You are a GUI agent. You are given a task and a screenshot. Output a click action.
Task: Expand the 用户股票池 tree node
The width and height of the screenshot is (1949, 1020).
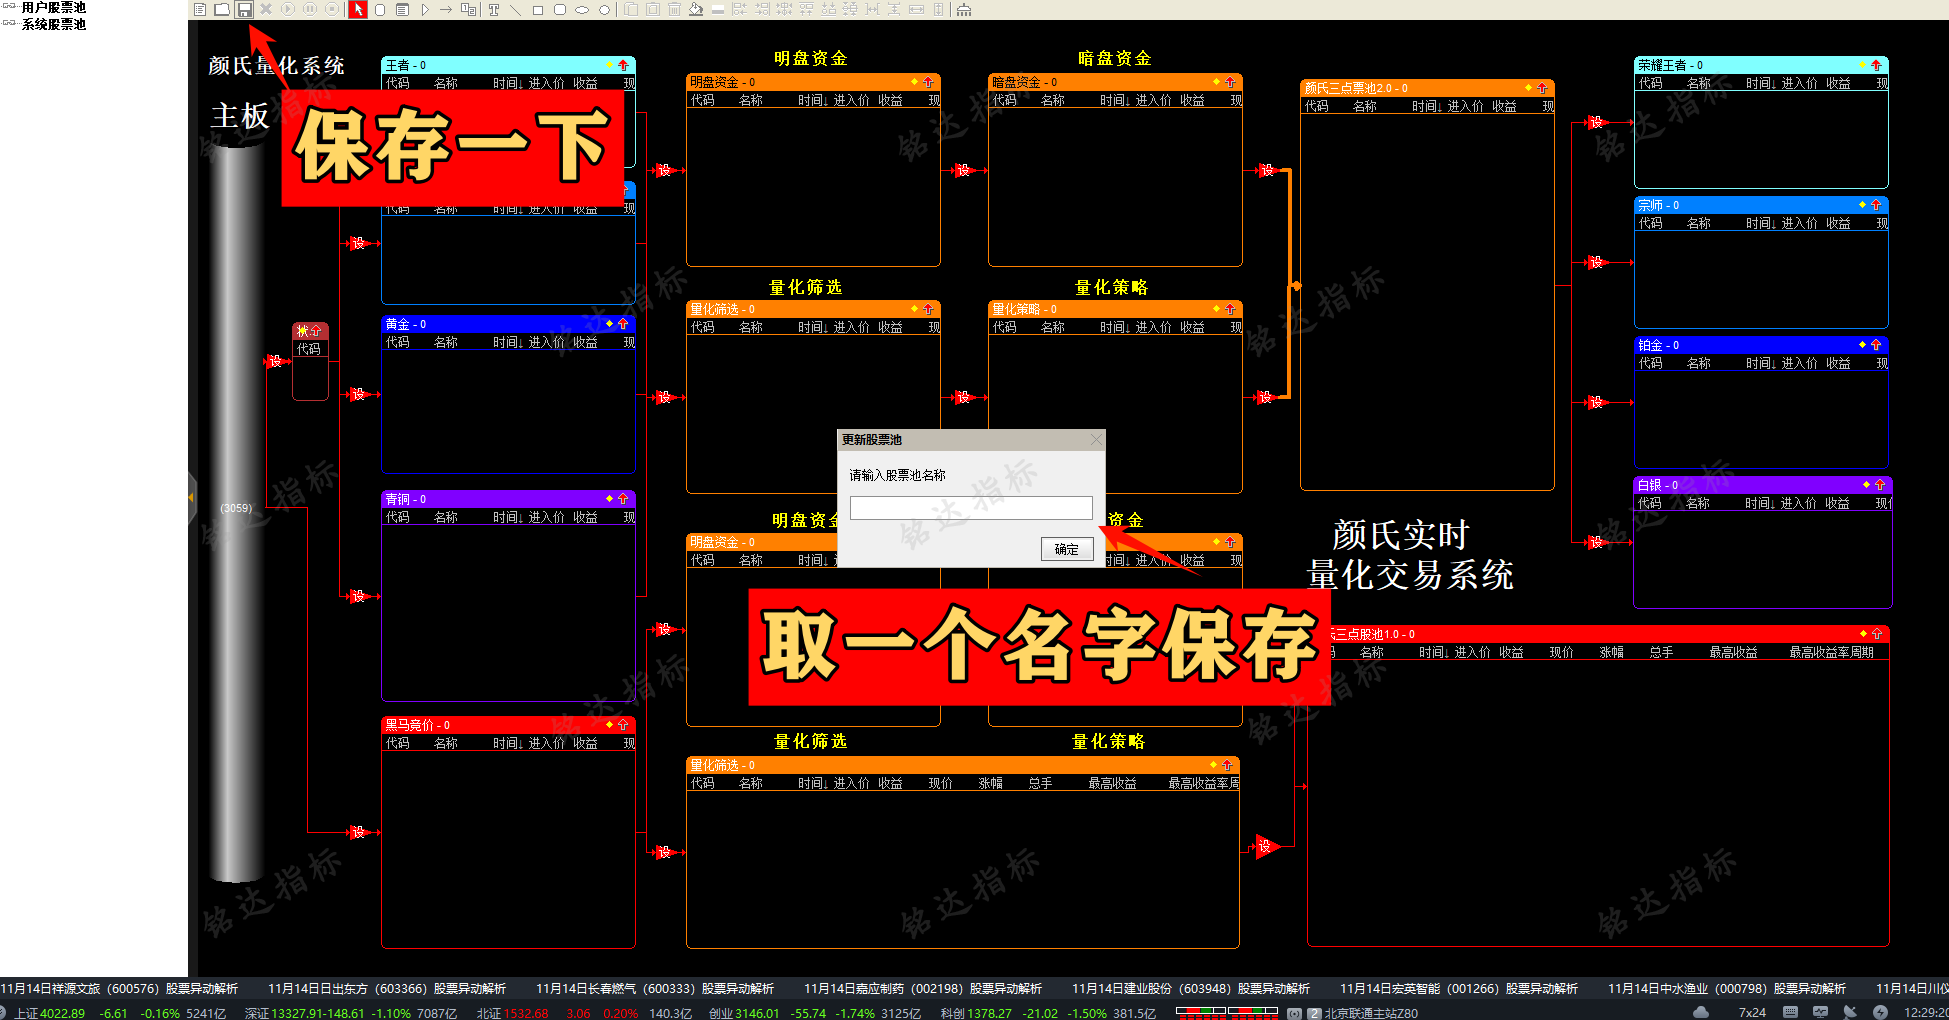tap(7, 7)
